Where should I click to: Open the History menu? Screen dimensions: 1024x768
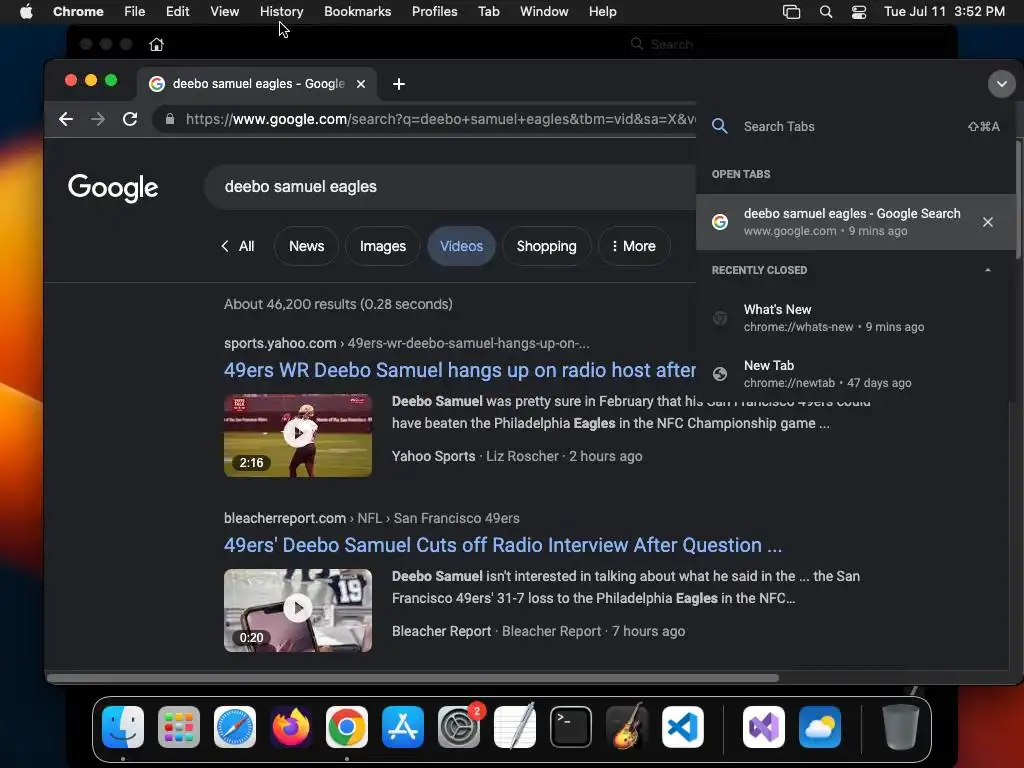coord(281,12)
